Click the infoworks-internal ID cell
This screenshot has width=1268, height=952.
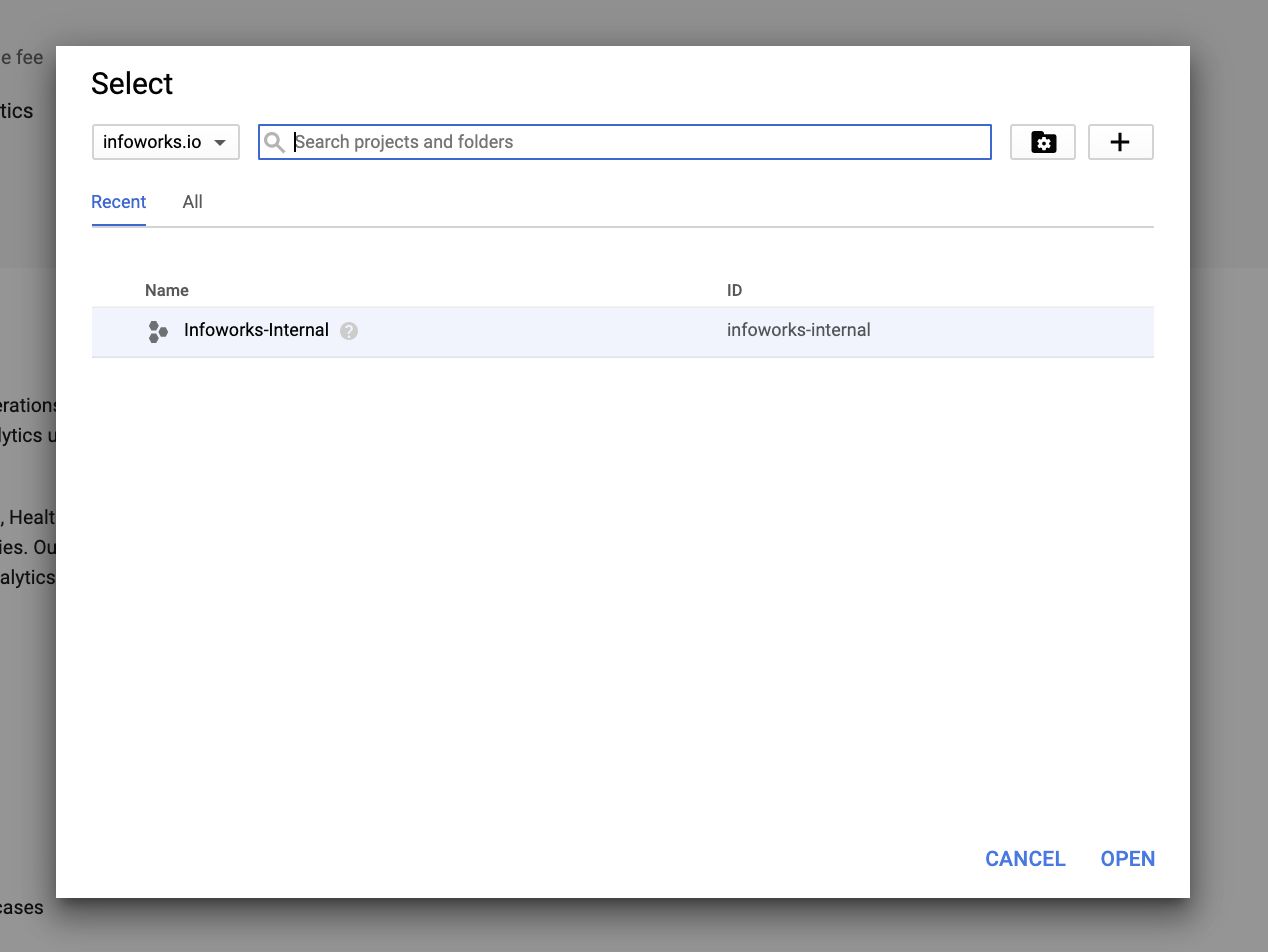click(x=799, y=330)
